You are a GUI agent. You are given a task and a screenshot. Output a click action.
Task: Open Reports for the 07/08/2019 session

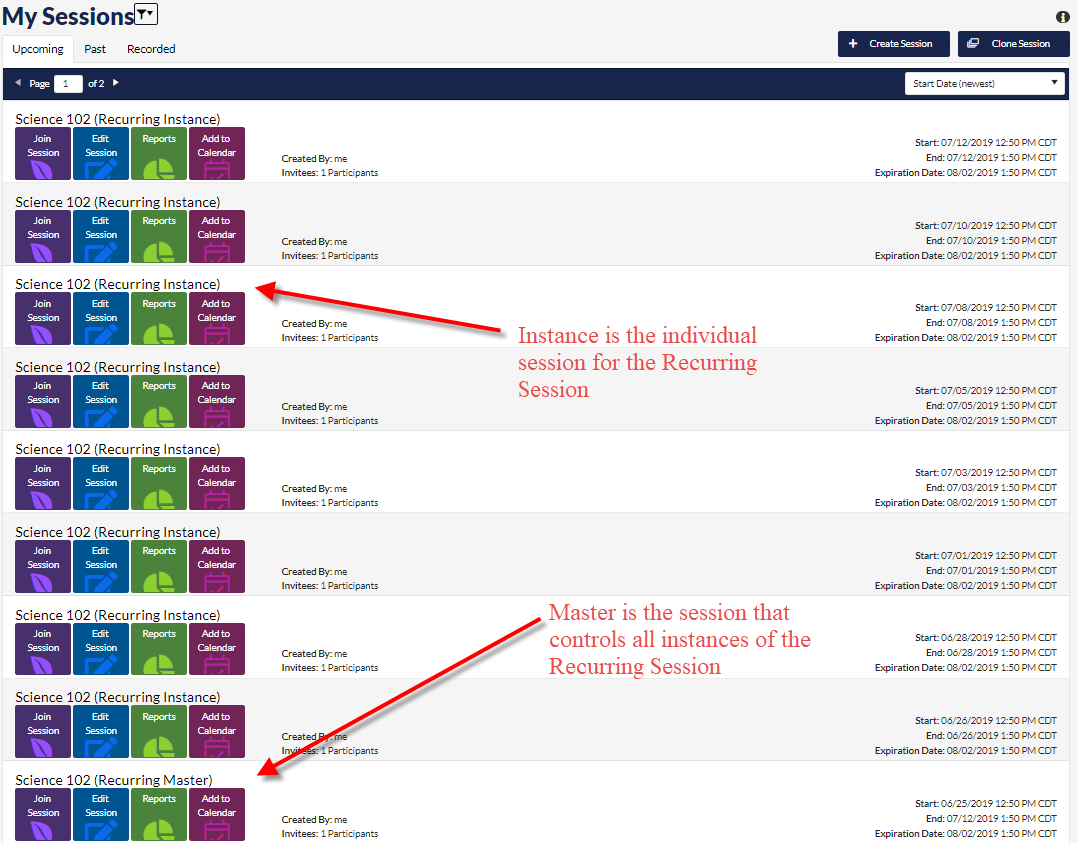click(x=159, y=319)
